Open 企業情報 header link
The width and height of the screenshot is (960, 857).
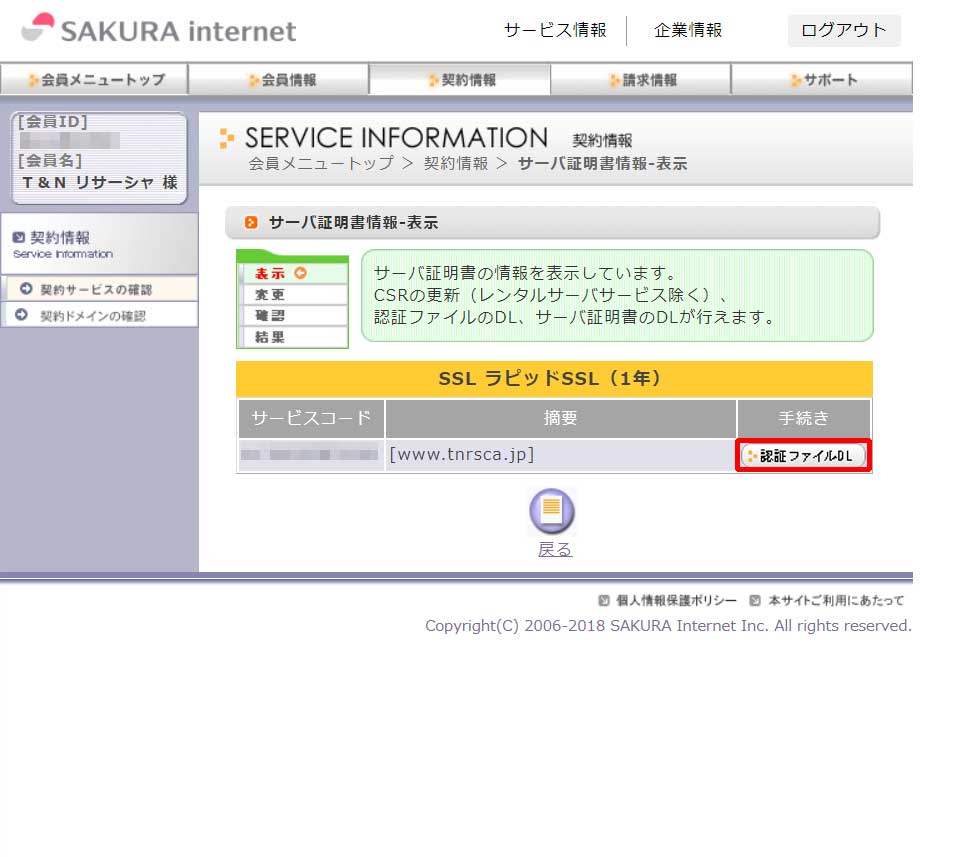pyautogui.click(x=688, y=30)
